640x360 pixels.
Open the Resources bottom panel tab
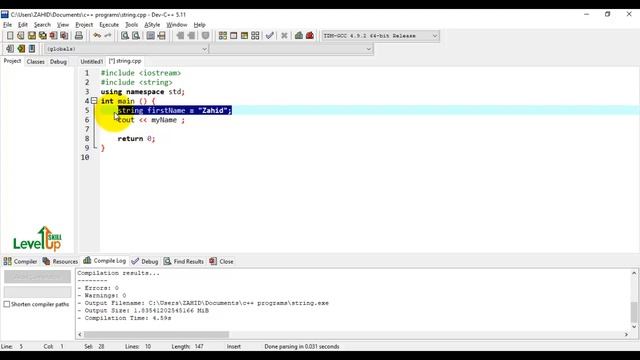pos(60,261)
